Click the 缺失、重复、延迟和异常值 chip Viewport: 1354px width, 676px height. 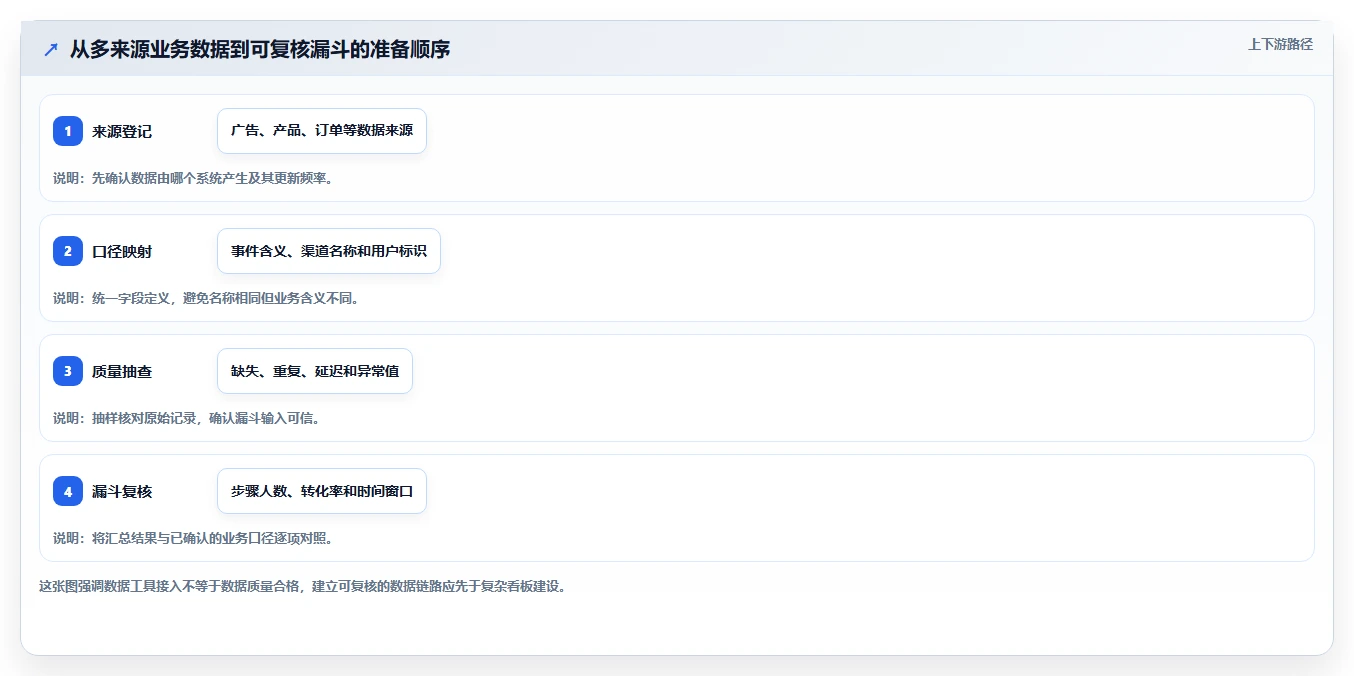point(315,371)
